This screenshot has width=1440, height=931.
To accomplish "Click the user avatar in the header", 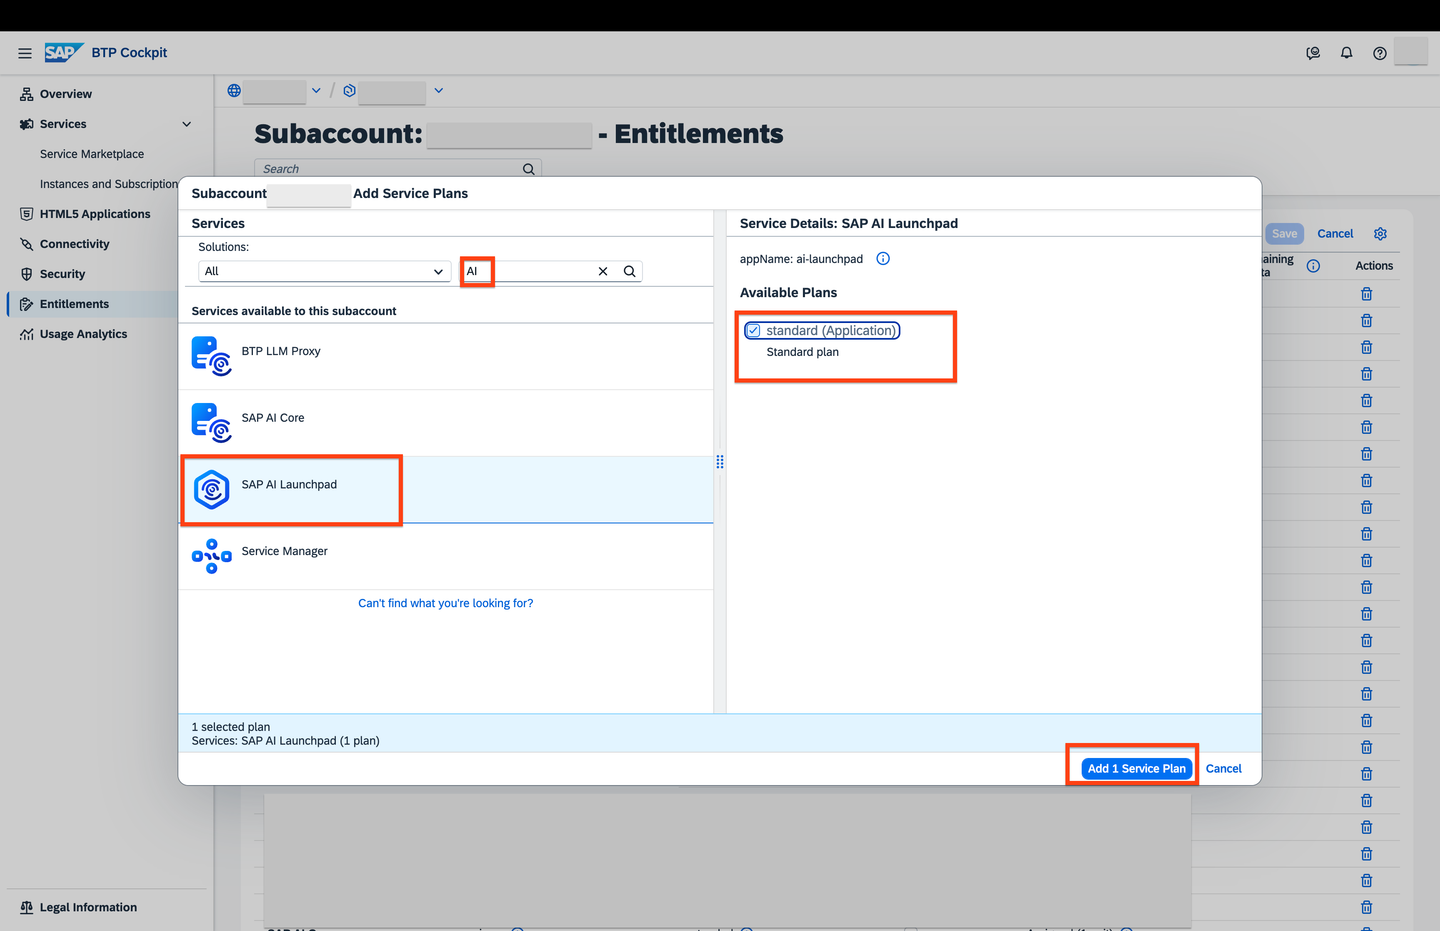I will (x=1411, y=52).
